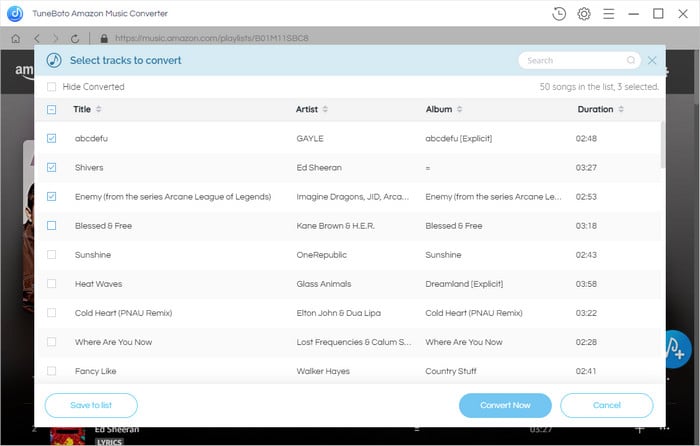Sort tracks by Album arrows
Viewport: 700px width, 446px height.
pyautogui.click(x=459, y=109)
